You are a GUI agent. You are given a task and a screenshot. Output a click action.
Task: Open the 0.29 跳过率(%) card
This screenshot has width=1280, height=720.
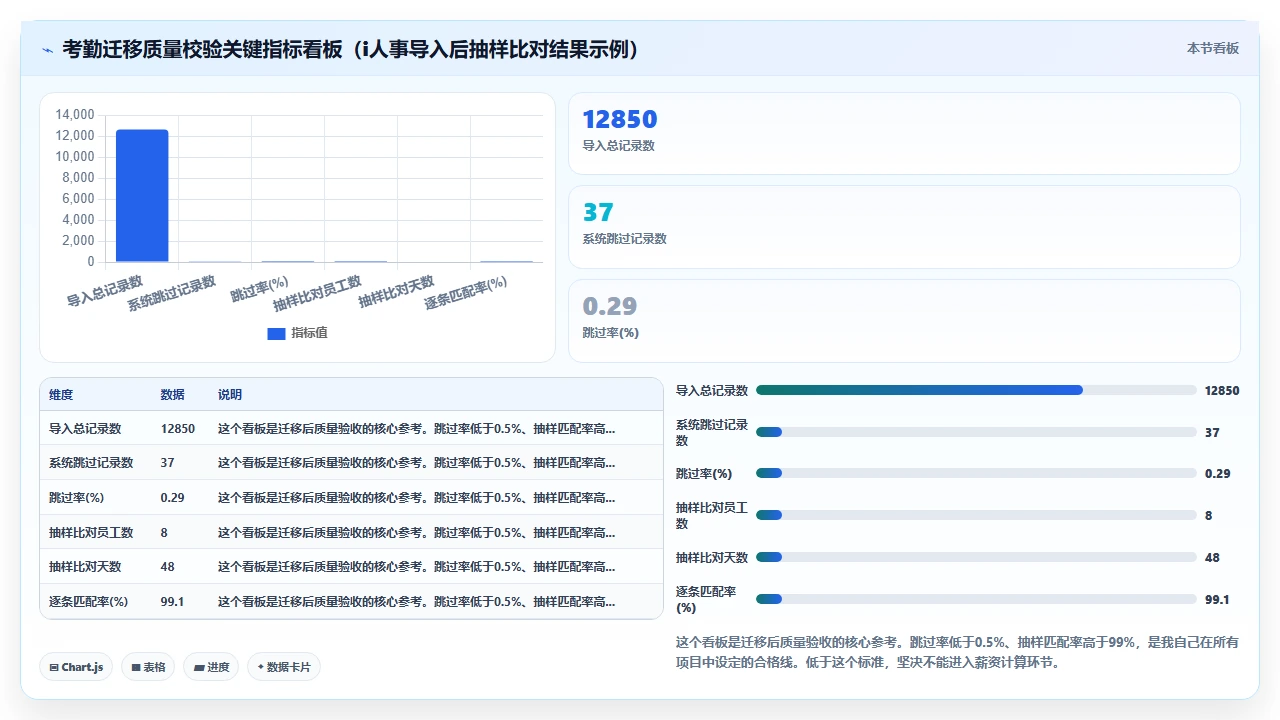904,320
